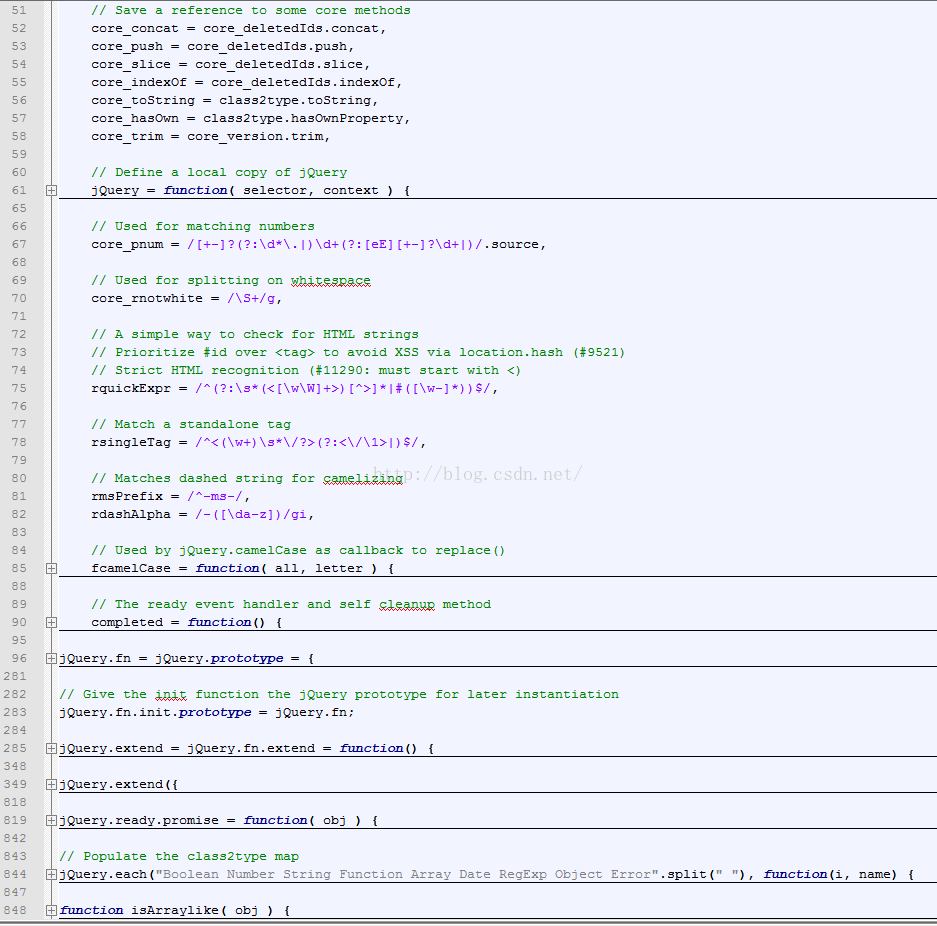Click the underlined word 'whitespace' on line 69
The height and width of the screenshot is (926, 937).
(330, 280)
